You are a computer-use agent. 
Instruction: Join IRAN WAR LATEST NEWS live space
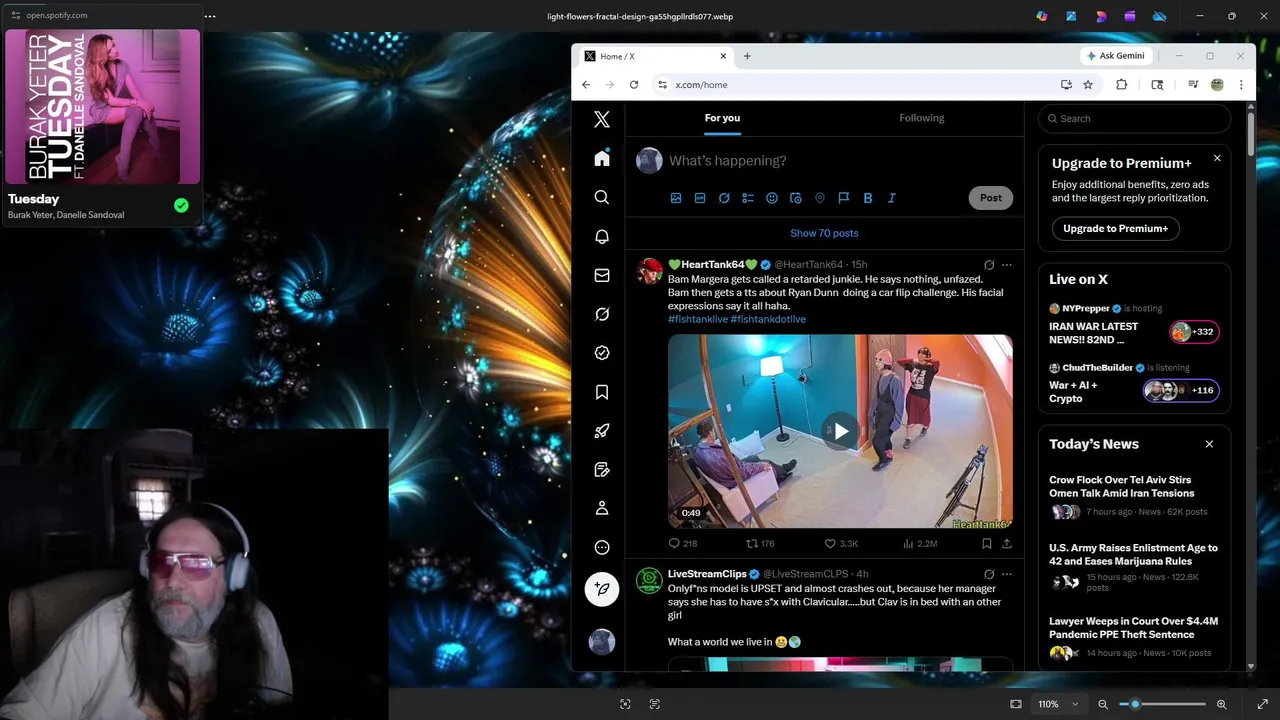tap(1134, 326)
